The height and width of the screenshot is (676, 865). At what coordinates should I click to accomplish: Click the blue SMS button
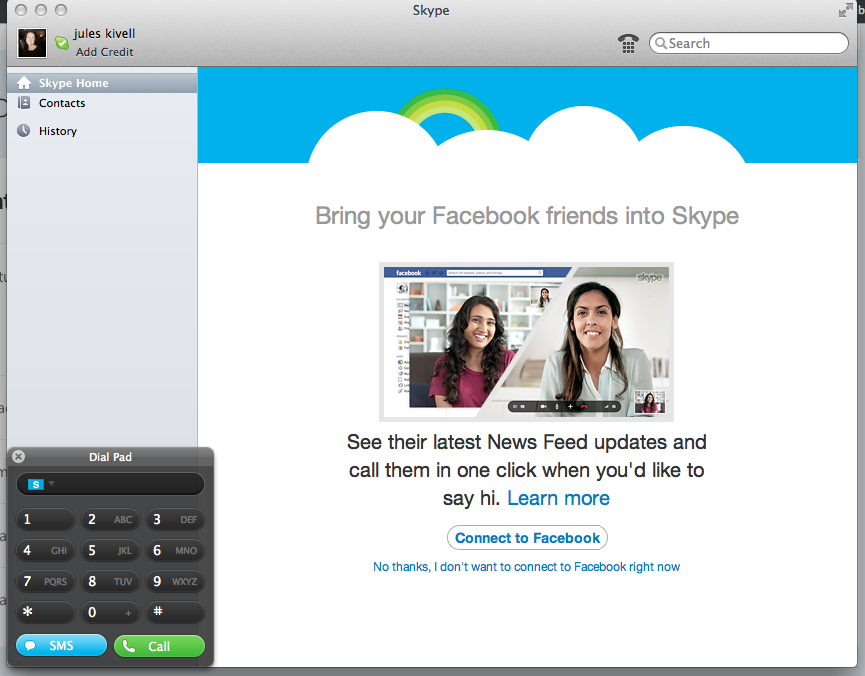(61, 646)
